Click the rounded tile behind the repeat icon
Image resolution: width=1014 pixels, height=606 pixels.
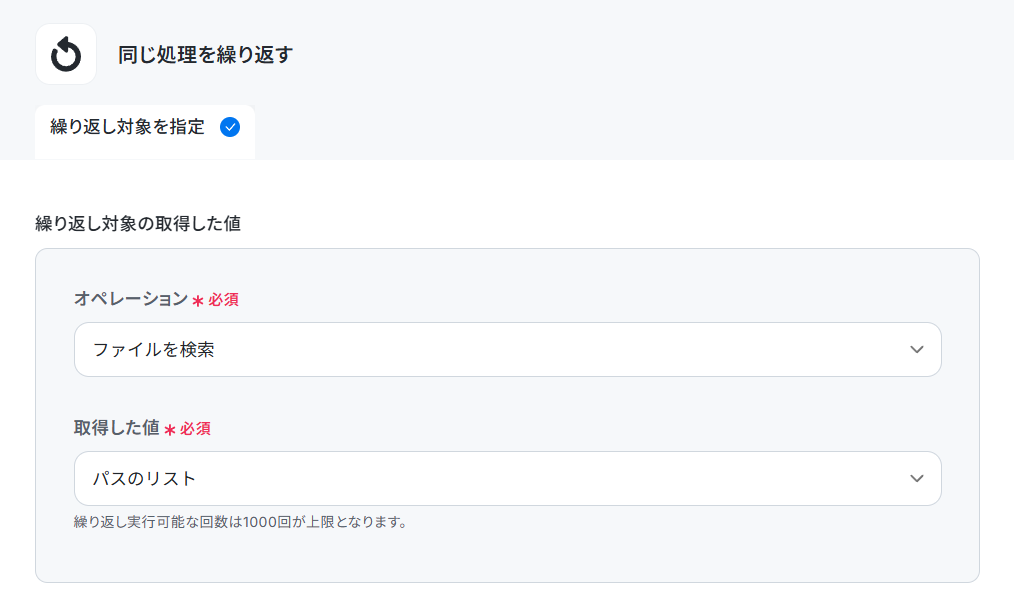tap(66, 54)
